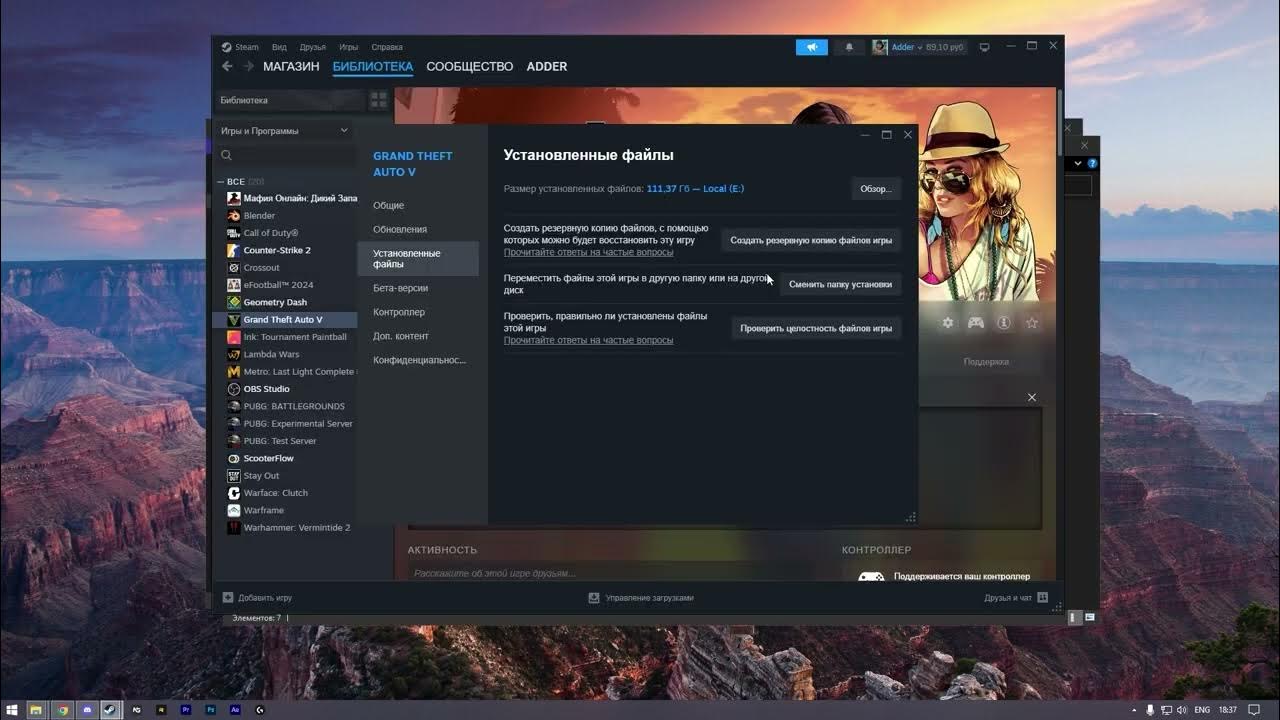Viewport: 1280px width, 720px height.
Task: Open the Справка menu
Action: pos(387,47)
